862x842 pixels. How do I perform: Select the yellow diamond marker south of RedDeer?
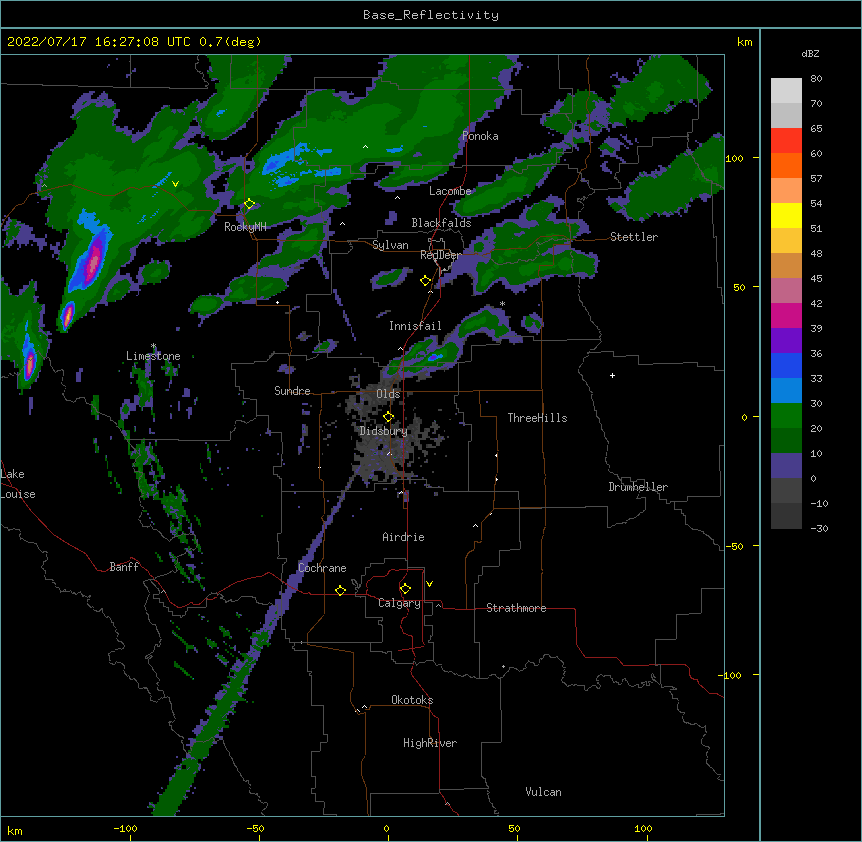click(425, 281)
